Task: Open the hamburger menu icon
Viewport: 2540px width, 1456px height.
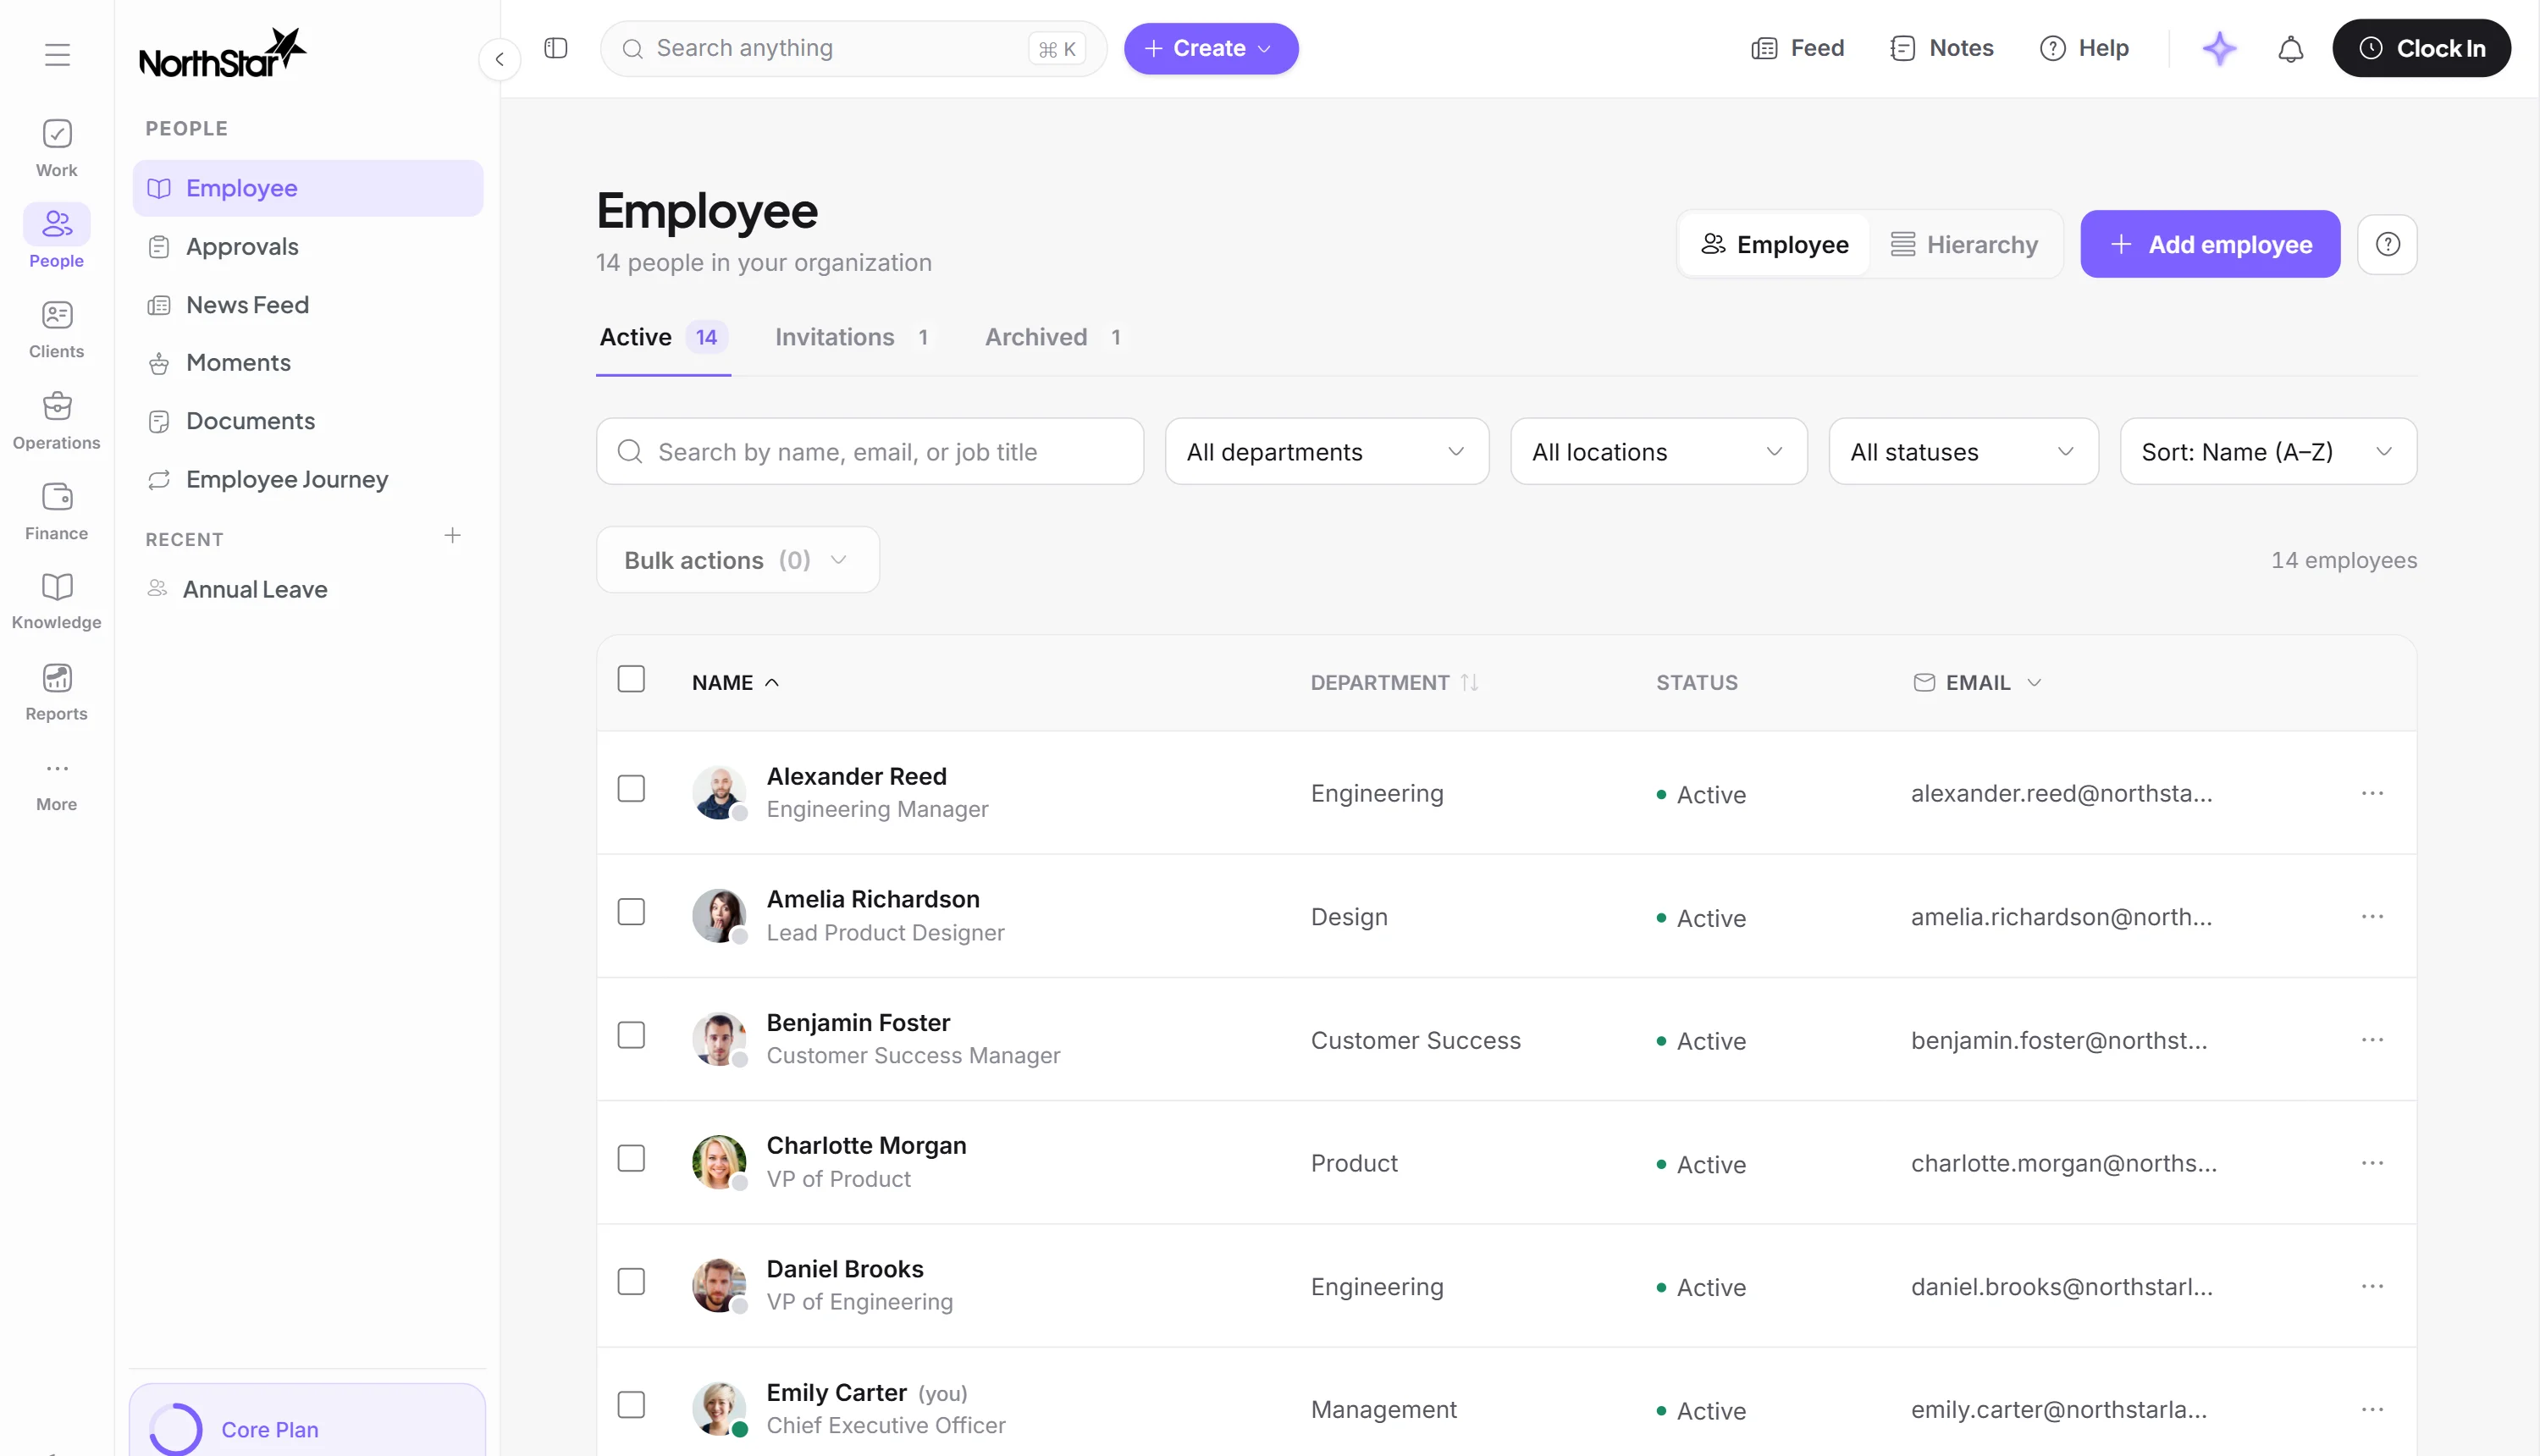Action: point(57,54)
